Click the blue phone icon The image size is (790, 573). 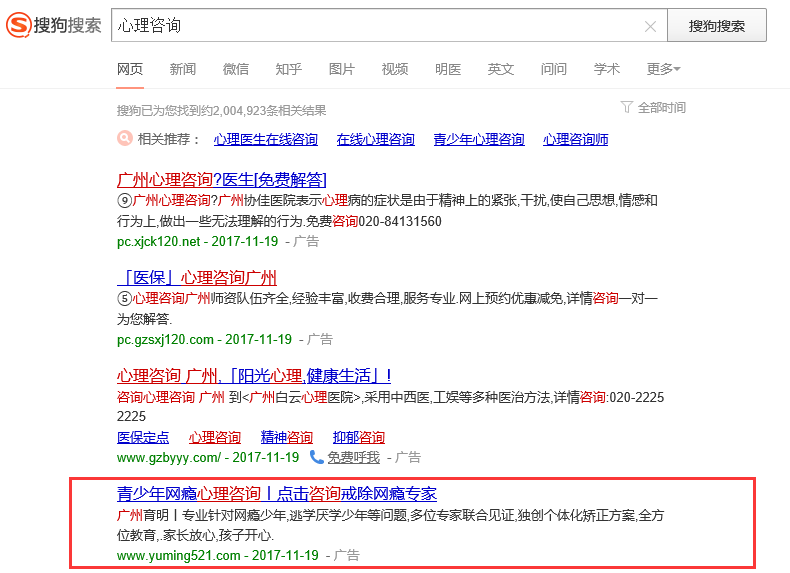pos(316,457)
